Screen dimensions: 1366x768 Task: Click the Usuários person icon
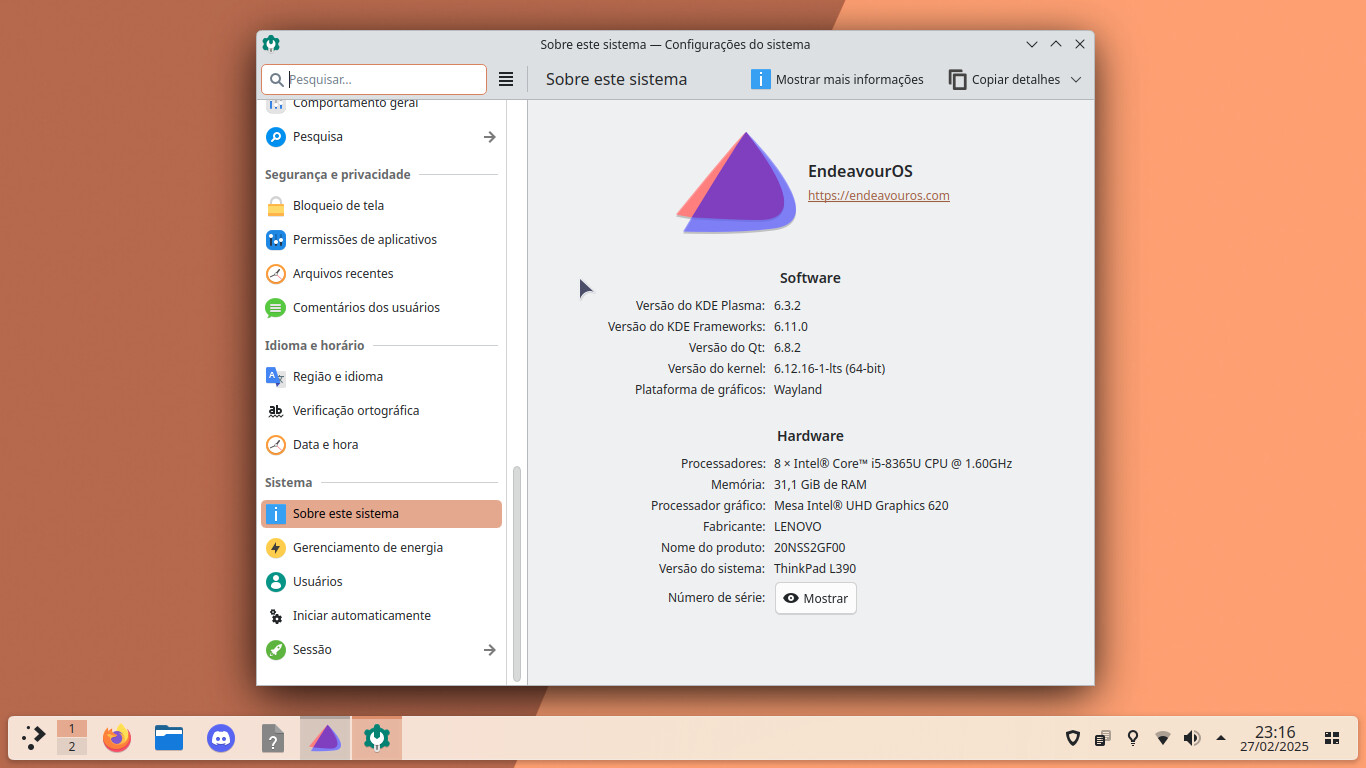click(276, 582)
